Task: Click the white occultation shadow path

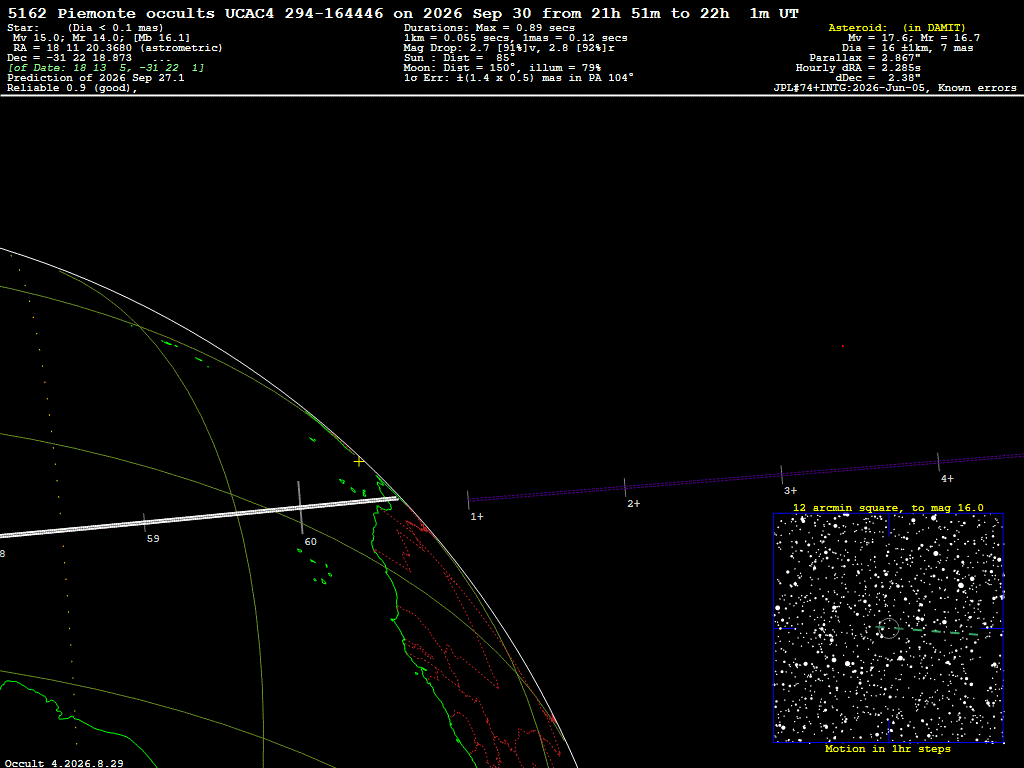Action: (198, 517)
